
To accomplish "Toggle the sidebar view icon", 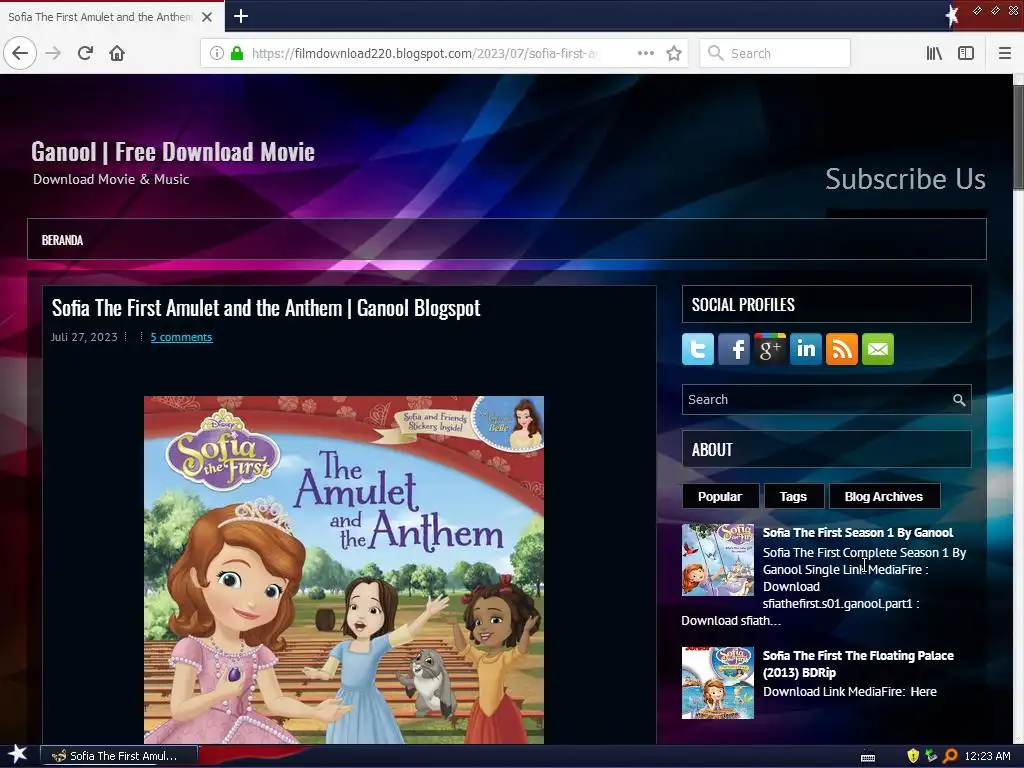I will [x=966, y=53].
